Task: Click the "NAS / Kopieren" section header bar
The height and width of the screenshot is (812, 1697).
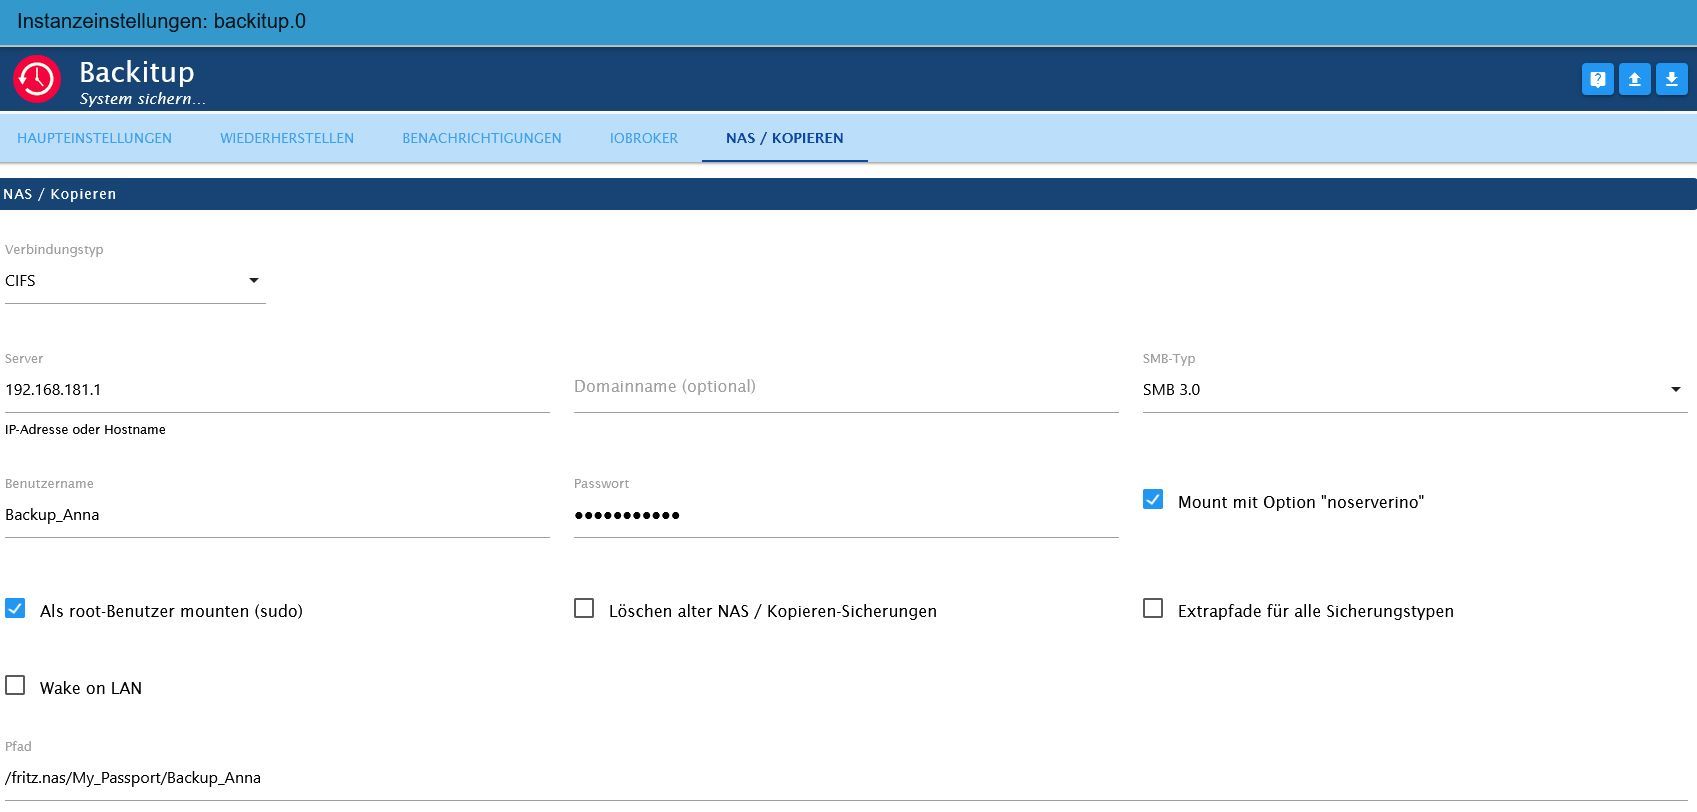Action: click(848, 194)
